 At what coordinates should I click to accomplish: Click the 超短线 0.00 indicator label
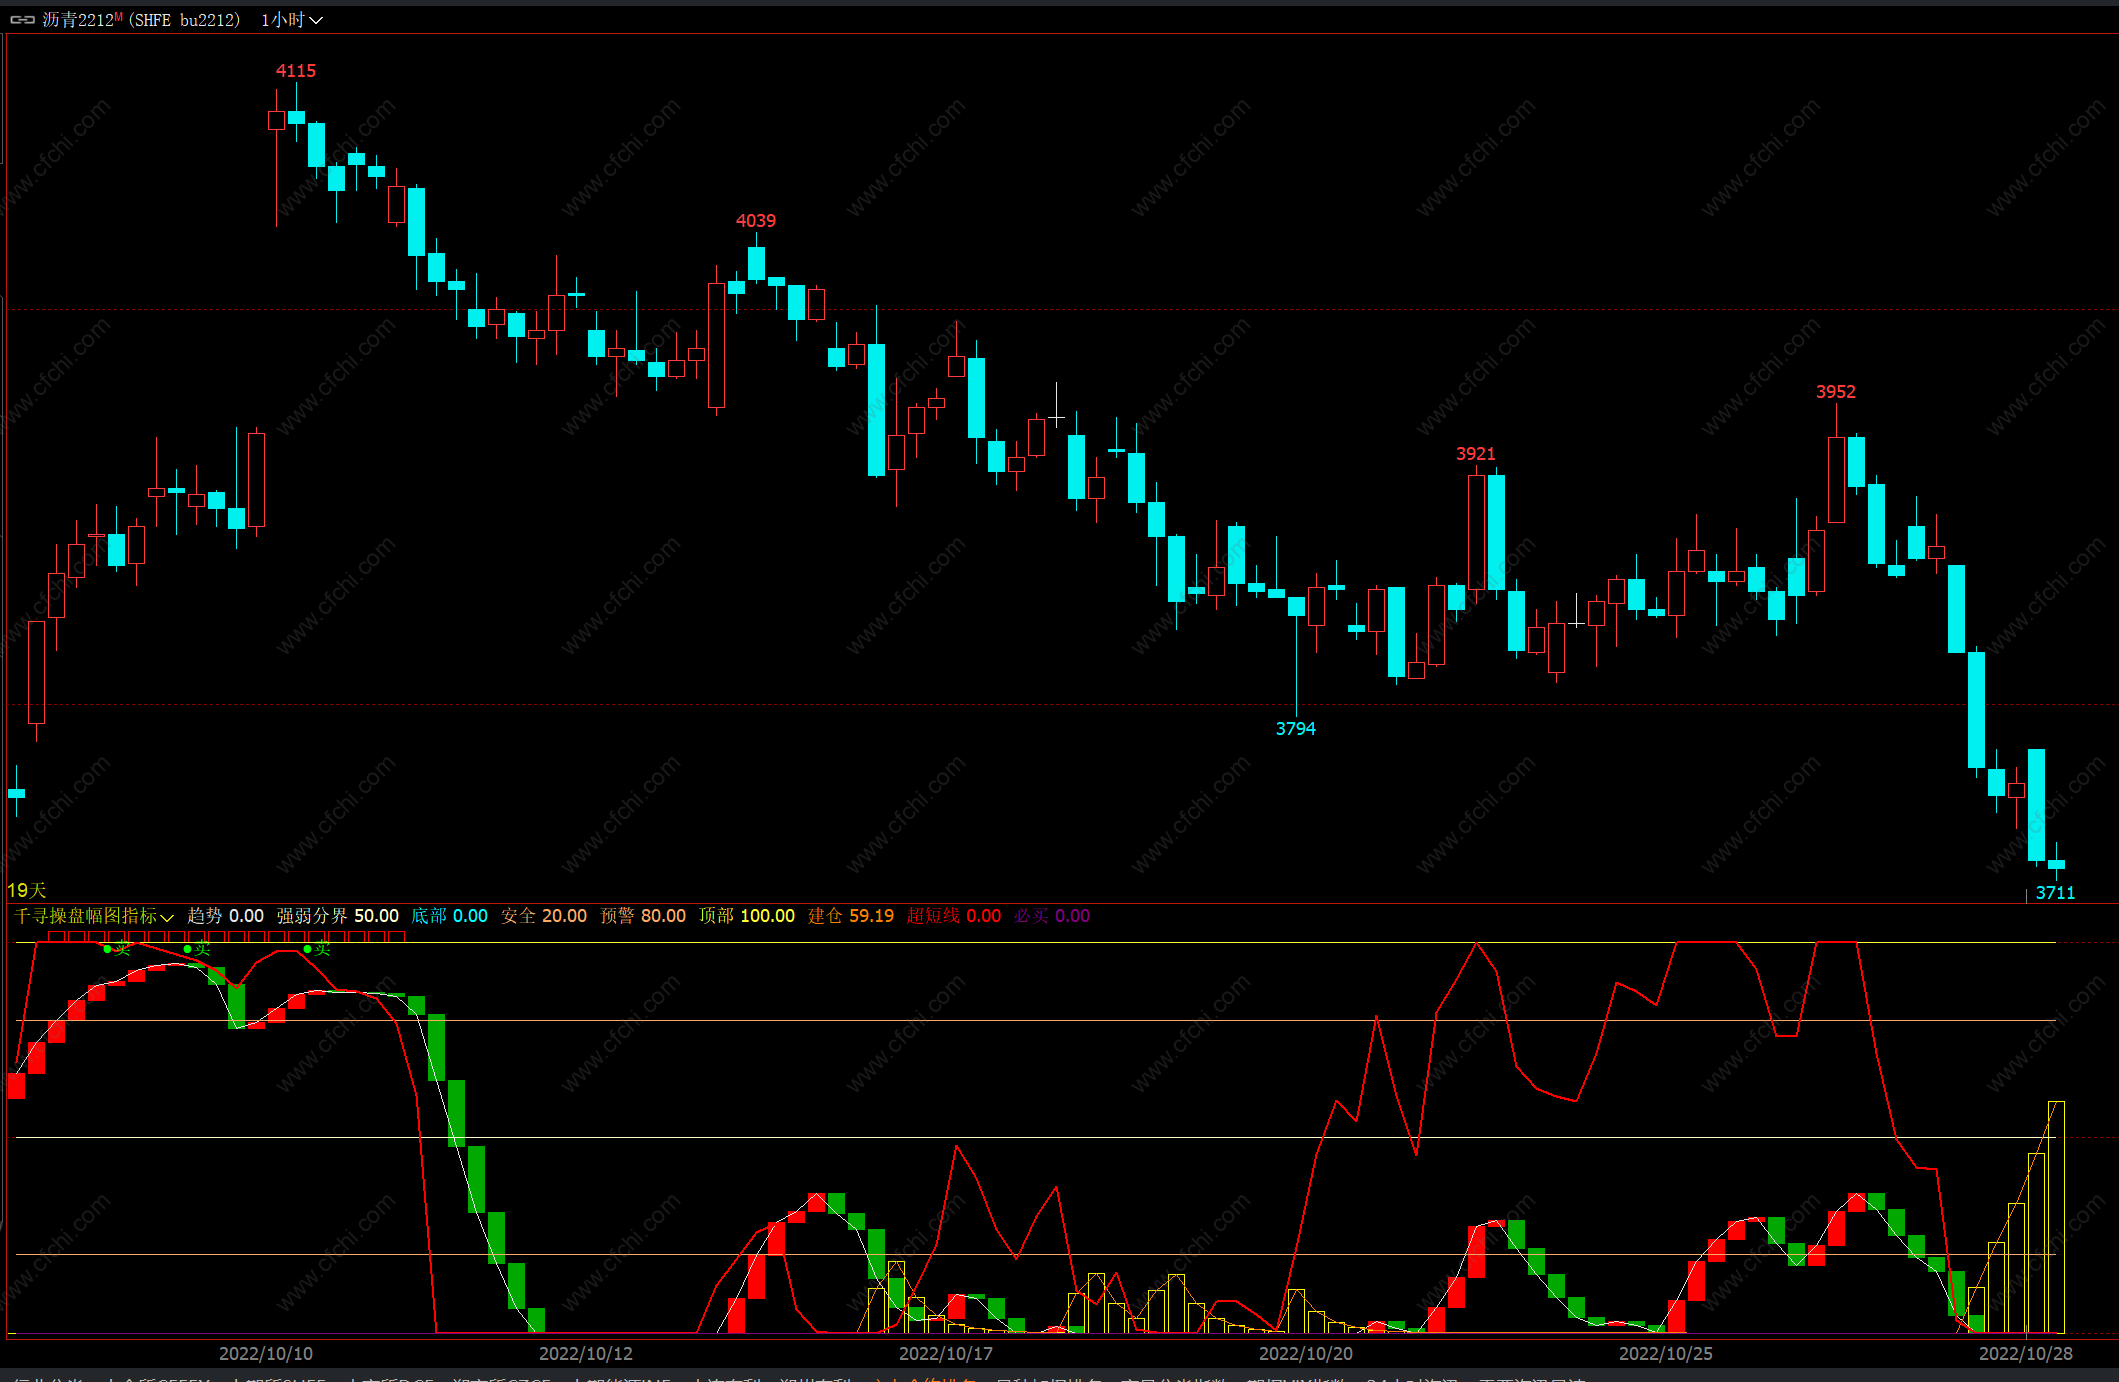click(x=953, y=916)
